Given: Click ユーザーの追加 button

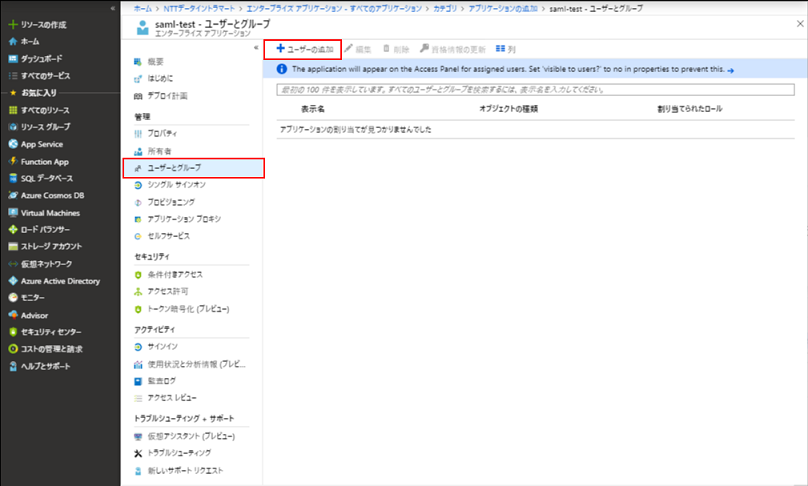Looking at the screenshot, I should click(x=305, y=49).
